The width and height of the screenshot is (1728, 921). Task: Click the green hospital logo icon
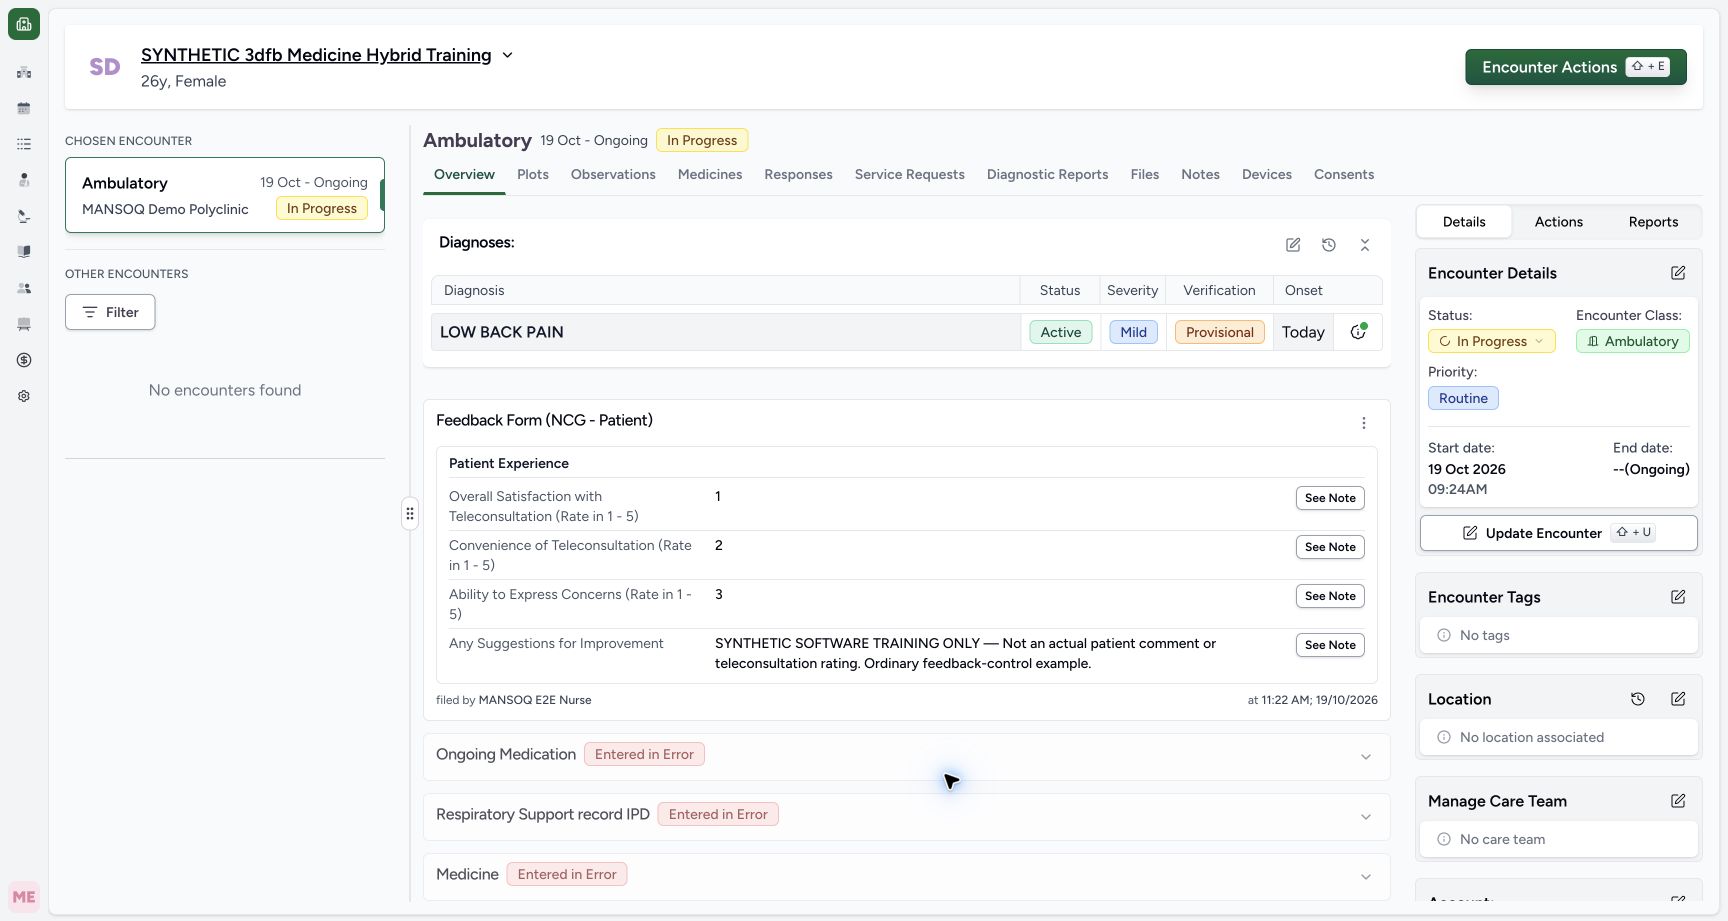[x=24, y=24]
